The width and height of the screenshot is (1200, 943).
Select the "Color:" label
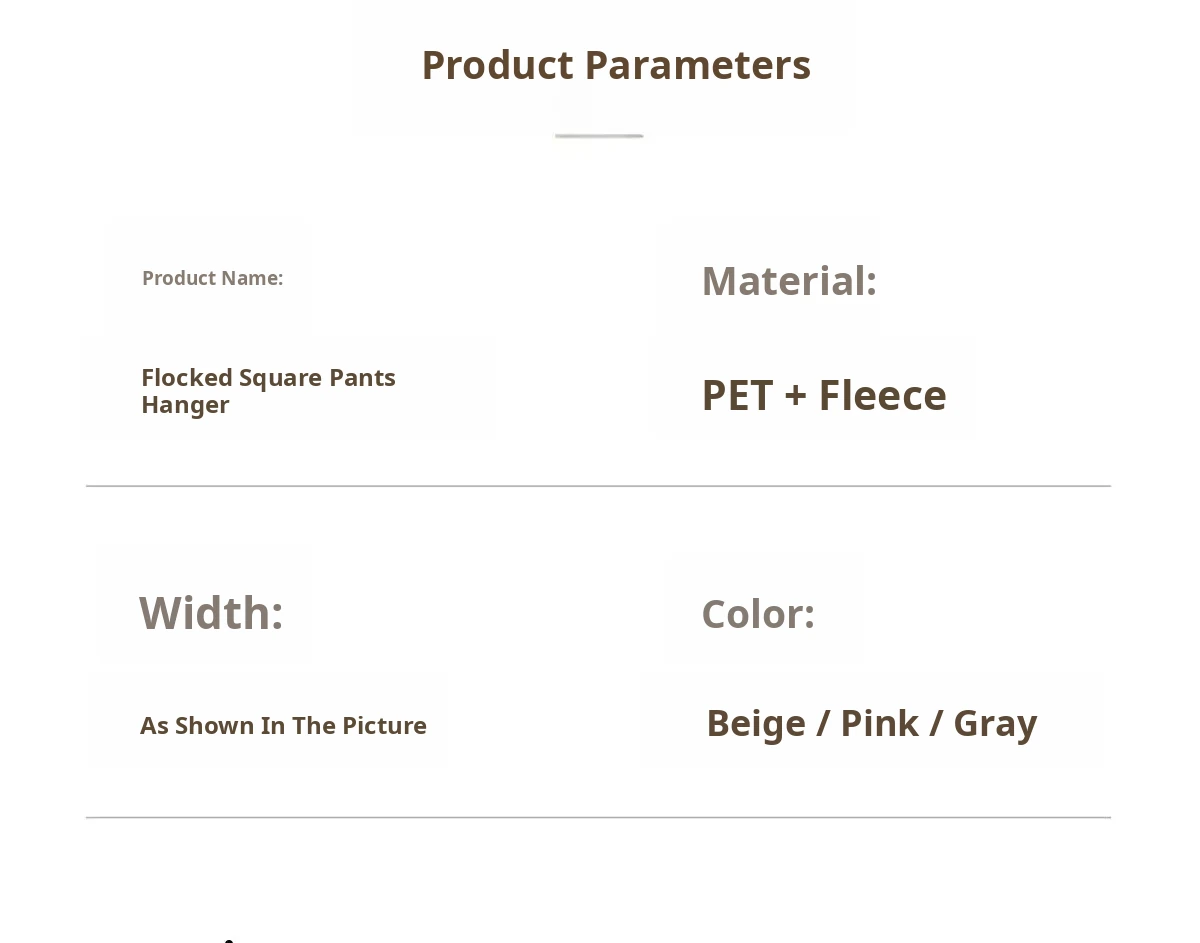[x=758, y=614]
